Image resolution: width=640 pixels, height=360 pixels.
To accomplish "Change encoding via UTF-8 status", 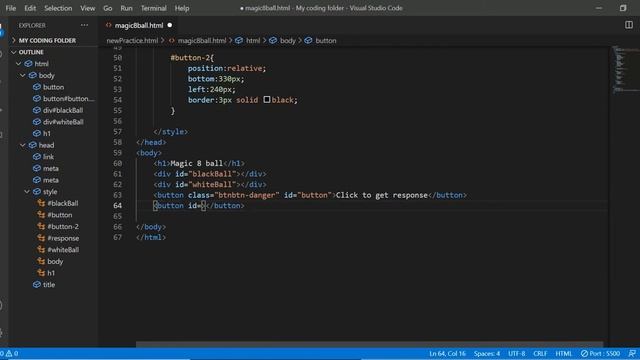I will tap(516, 353).
